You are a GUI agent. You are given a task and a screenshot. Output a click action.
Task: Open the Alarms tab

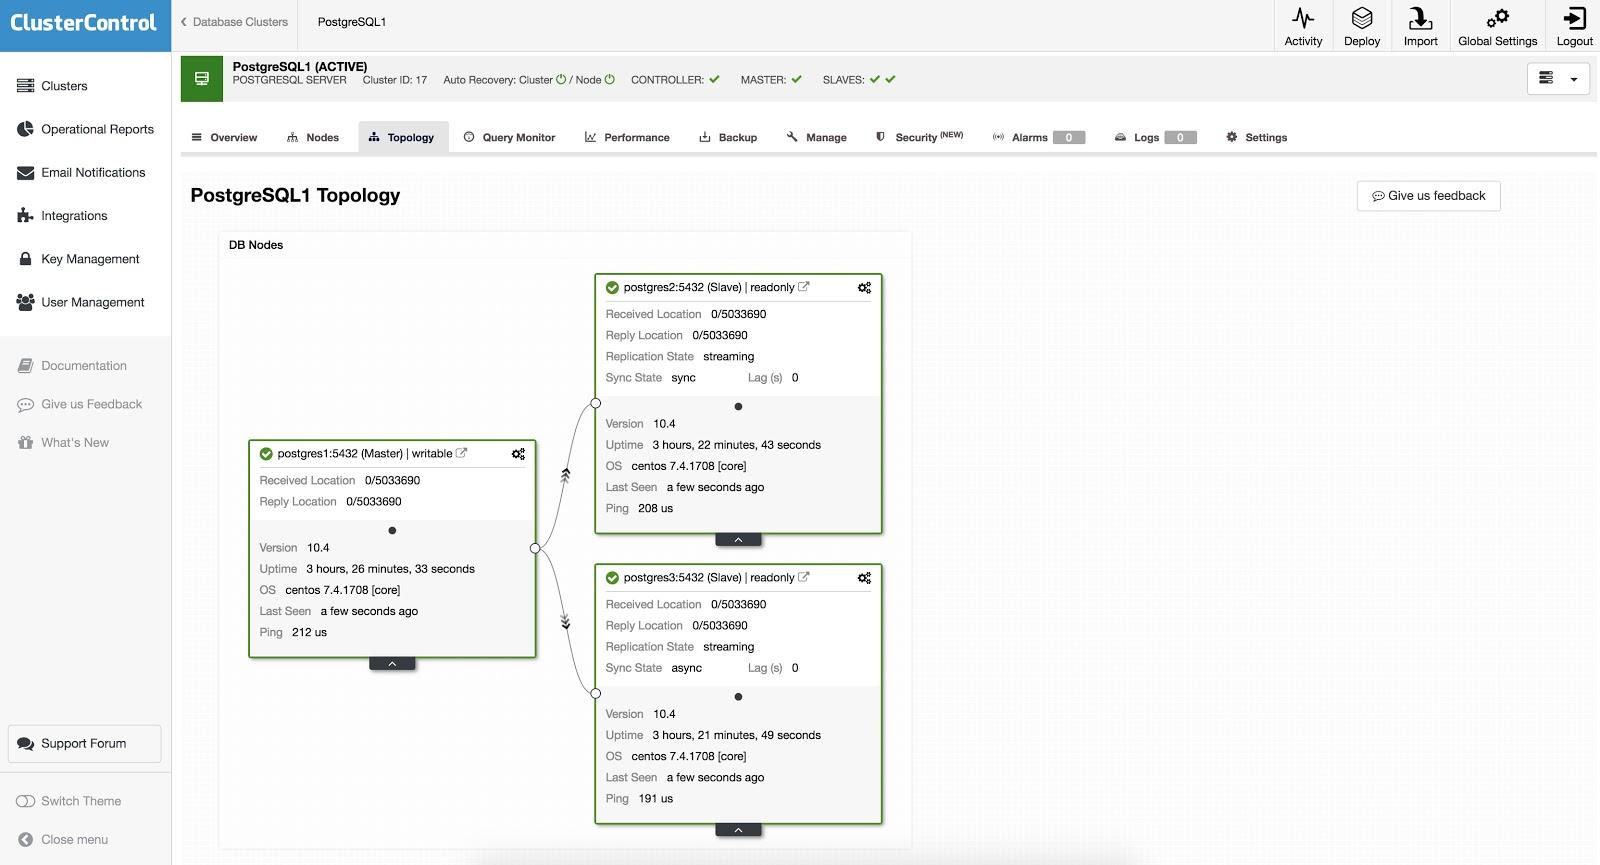pos(1038,138)
